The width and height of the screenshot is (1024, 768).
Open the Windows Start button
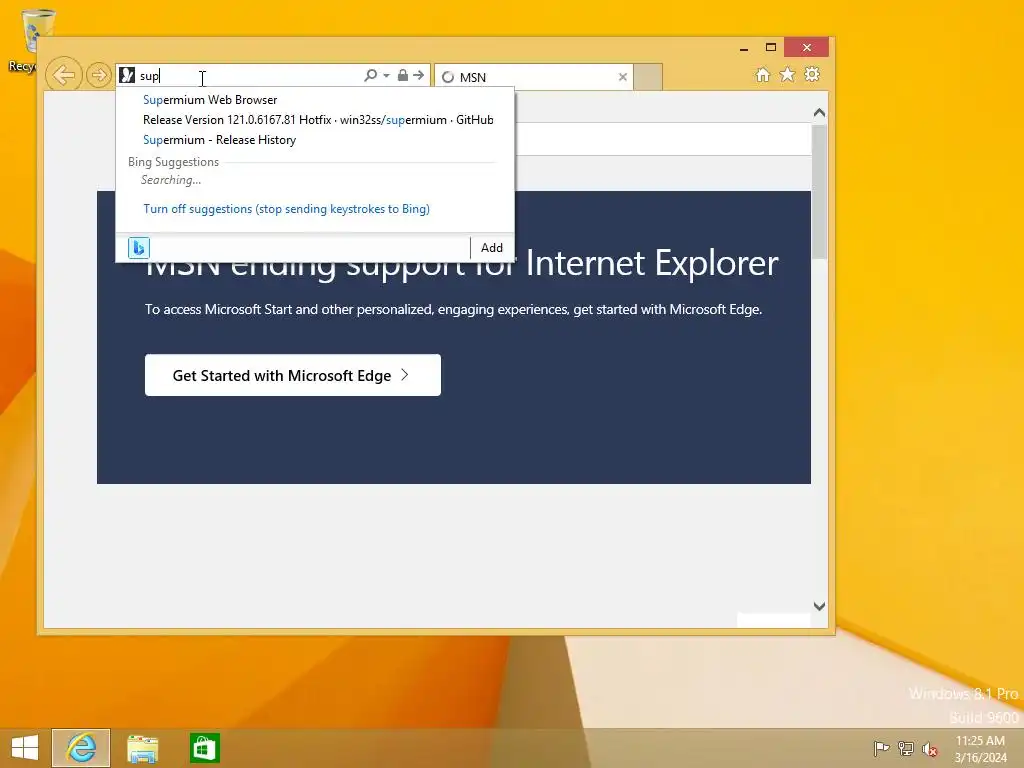click(x=25, y=748)
